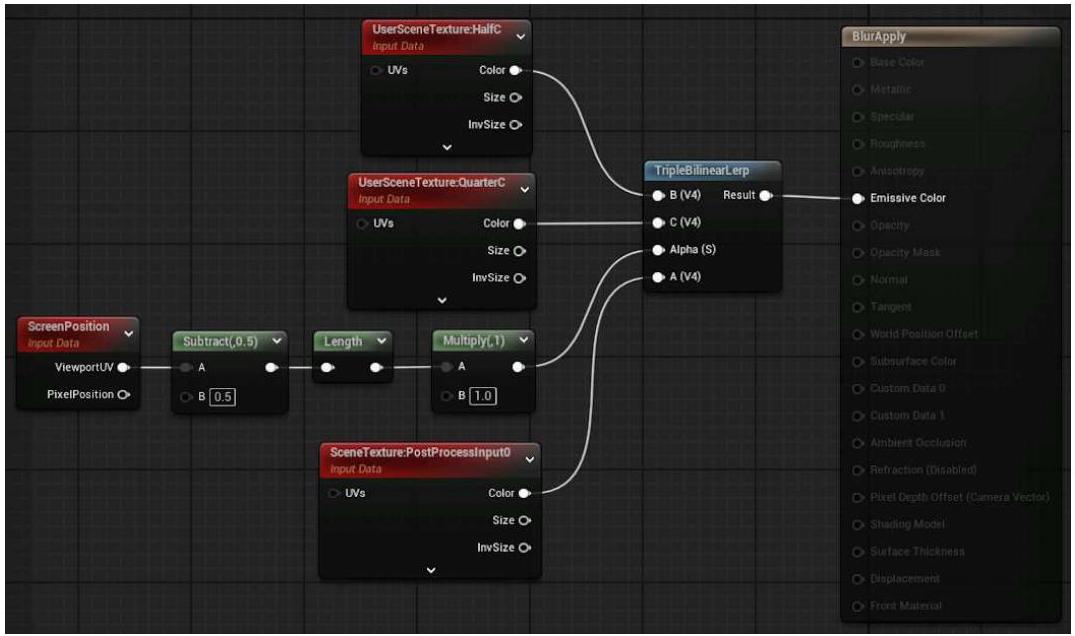1075x636 pixels.
Task: Click the PixelPosition output pin
Action: click(x=123, y=394)
